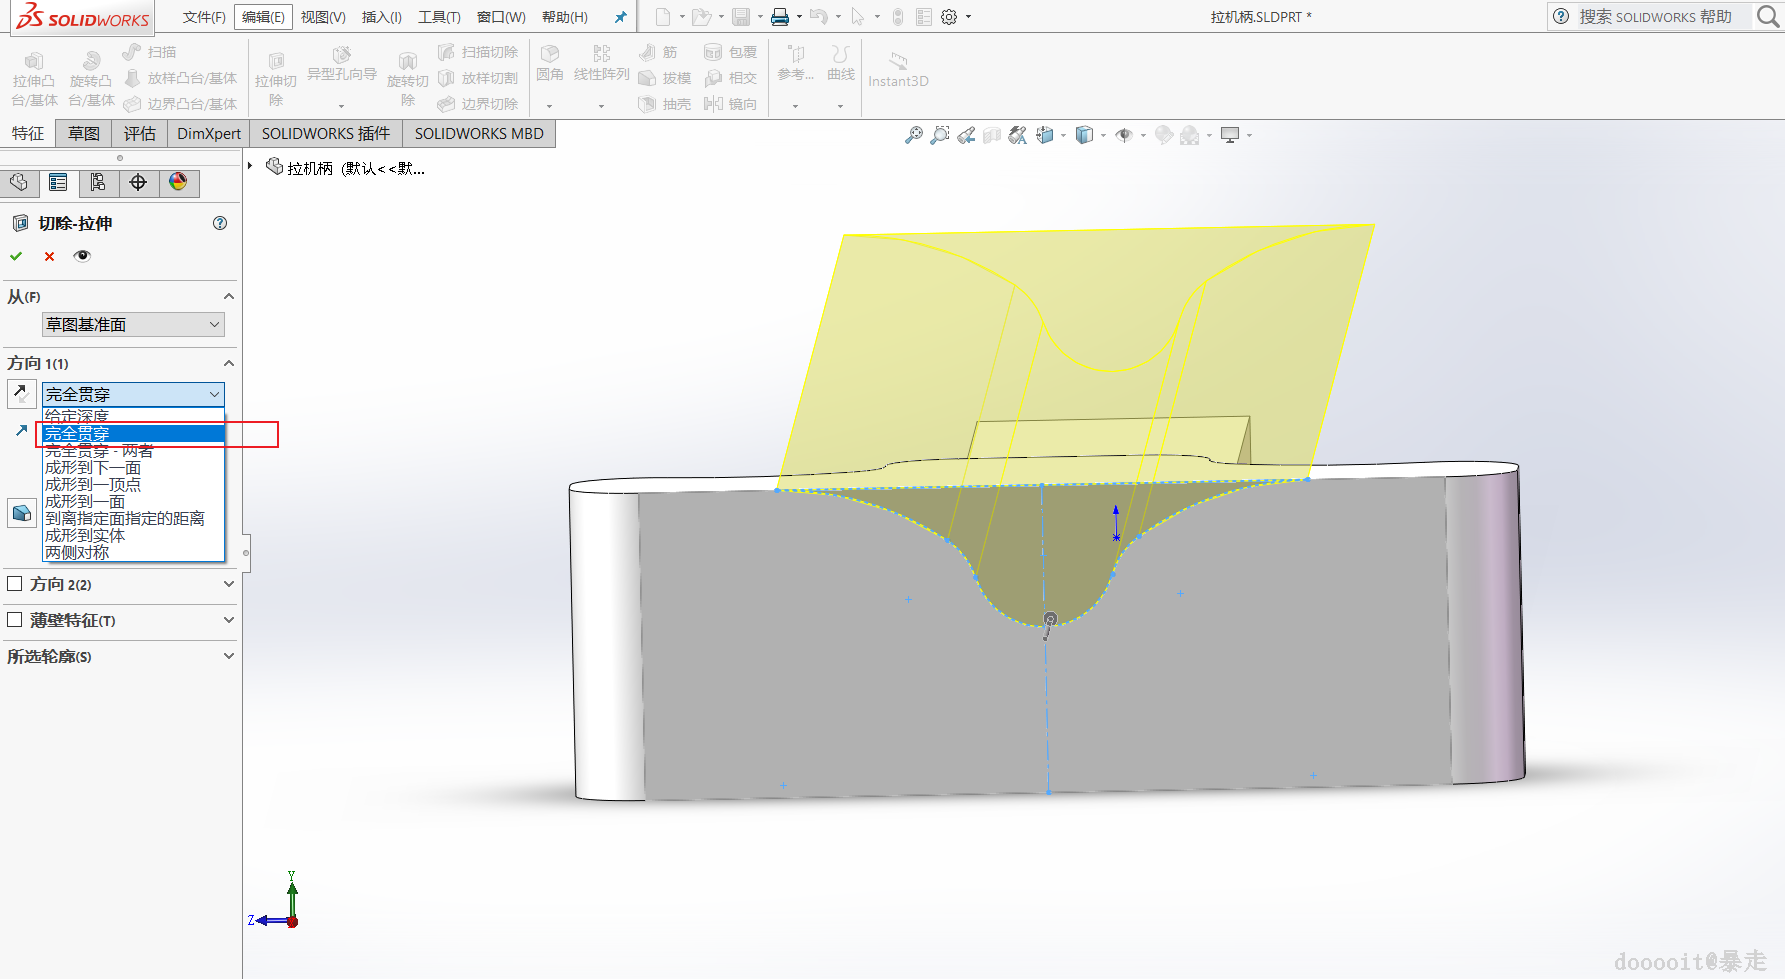
Task: Toggle the detailed preview eye icon
Action: (x=82, y=256)
